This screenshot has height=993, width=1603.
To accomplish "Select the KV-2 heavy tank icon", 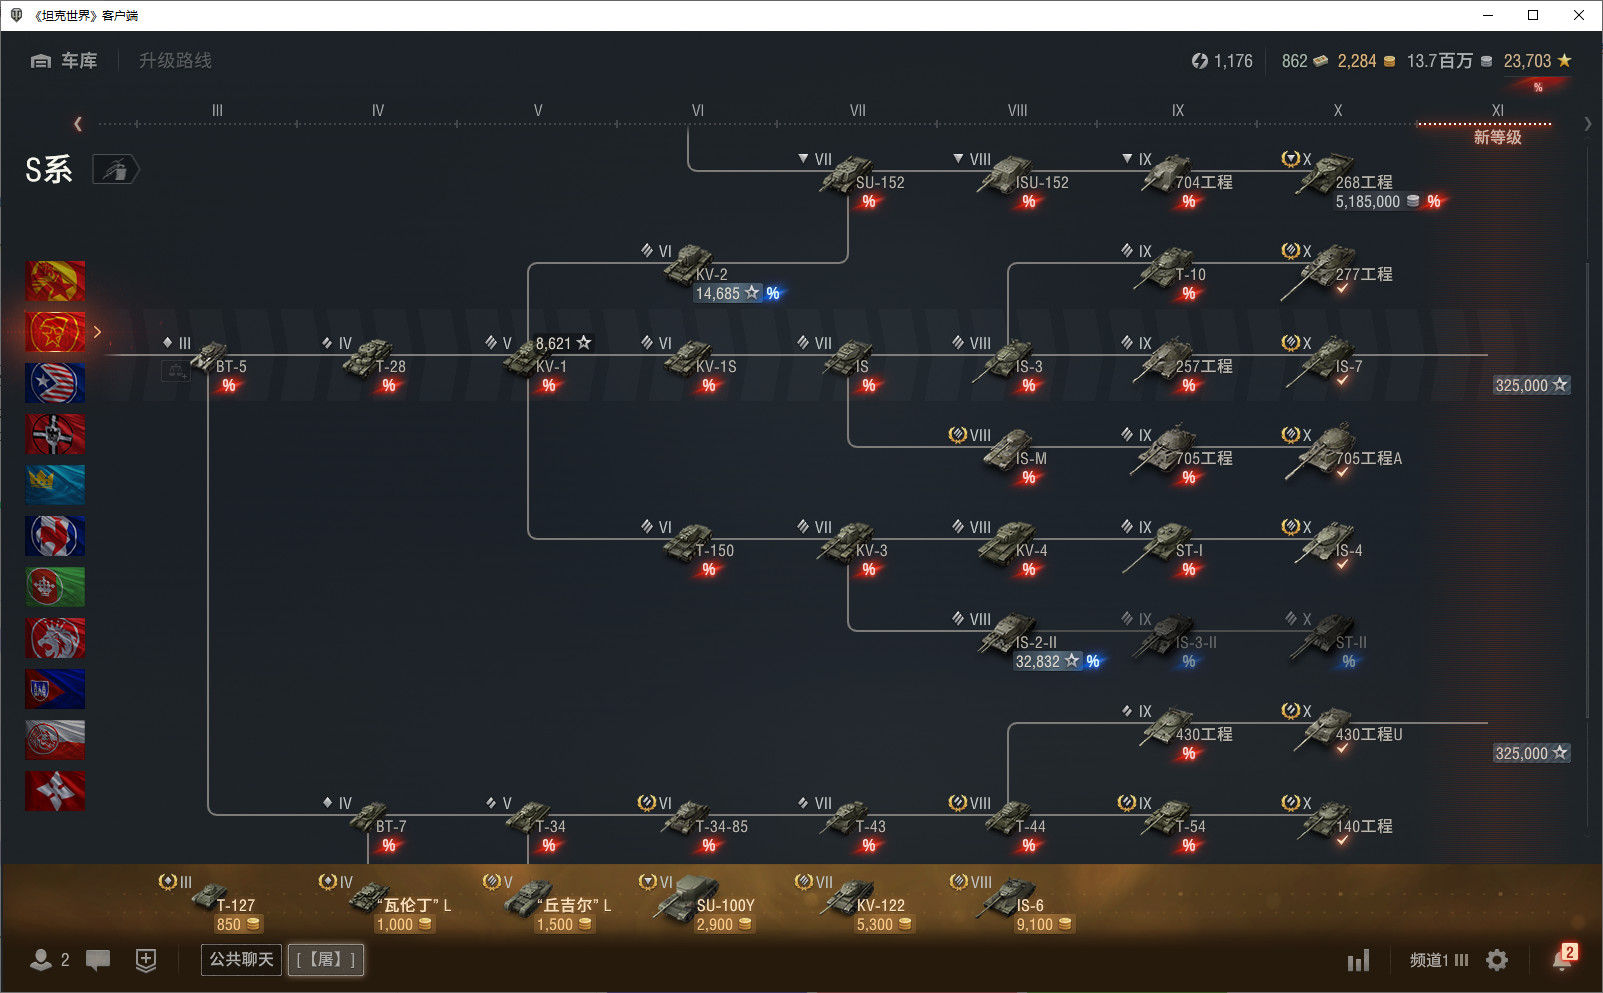I will pyautogui.click(x=688, y=267).
